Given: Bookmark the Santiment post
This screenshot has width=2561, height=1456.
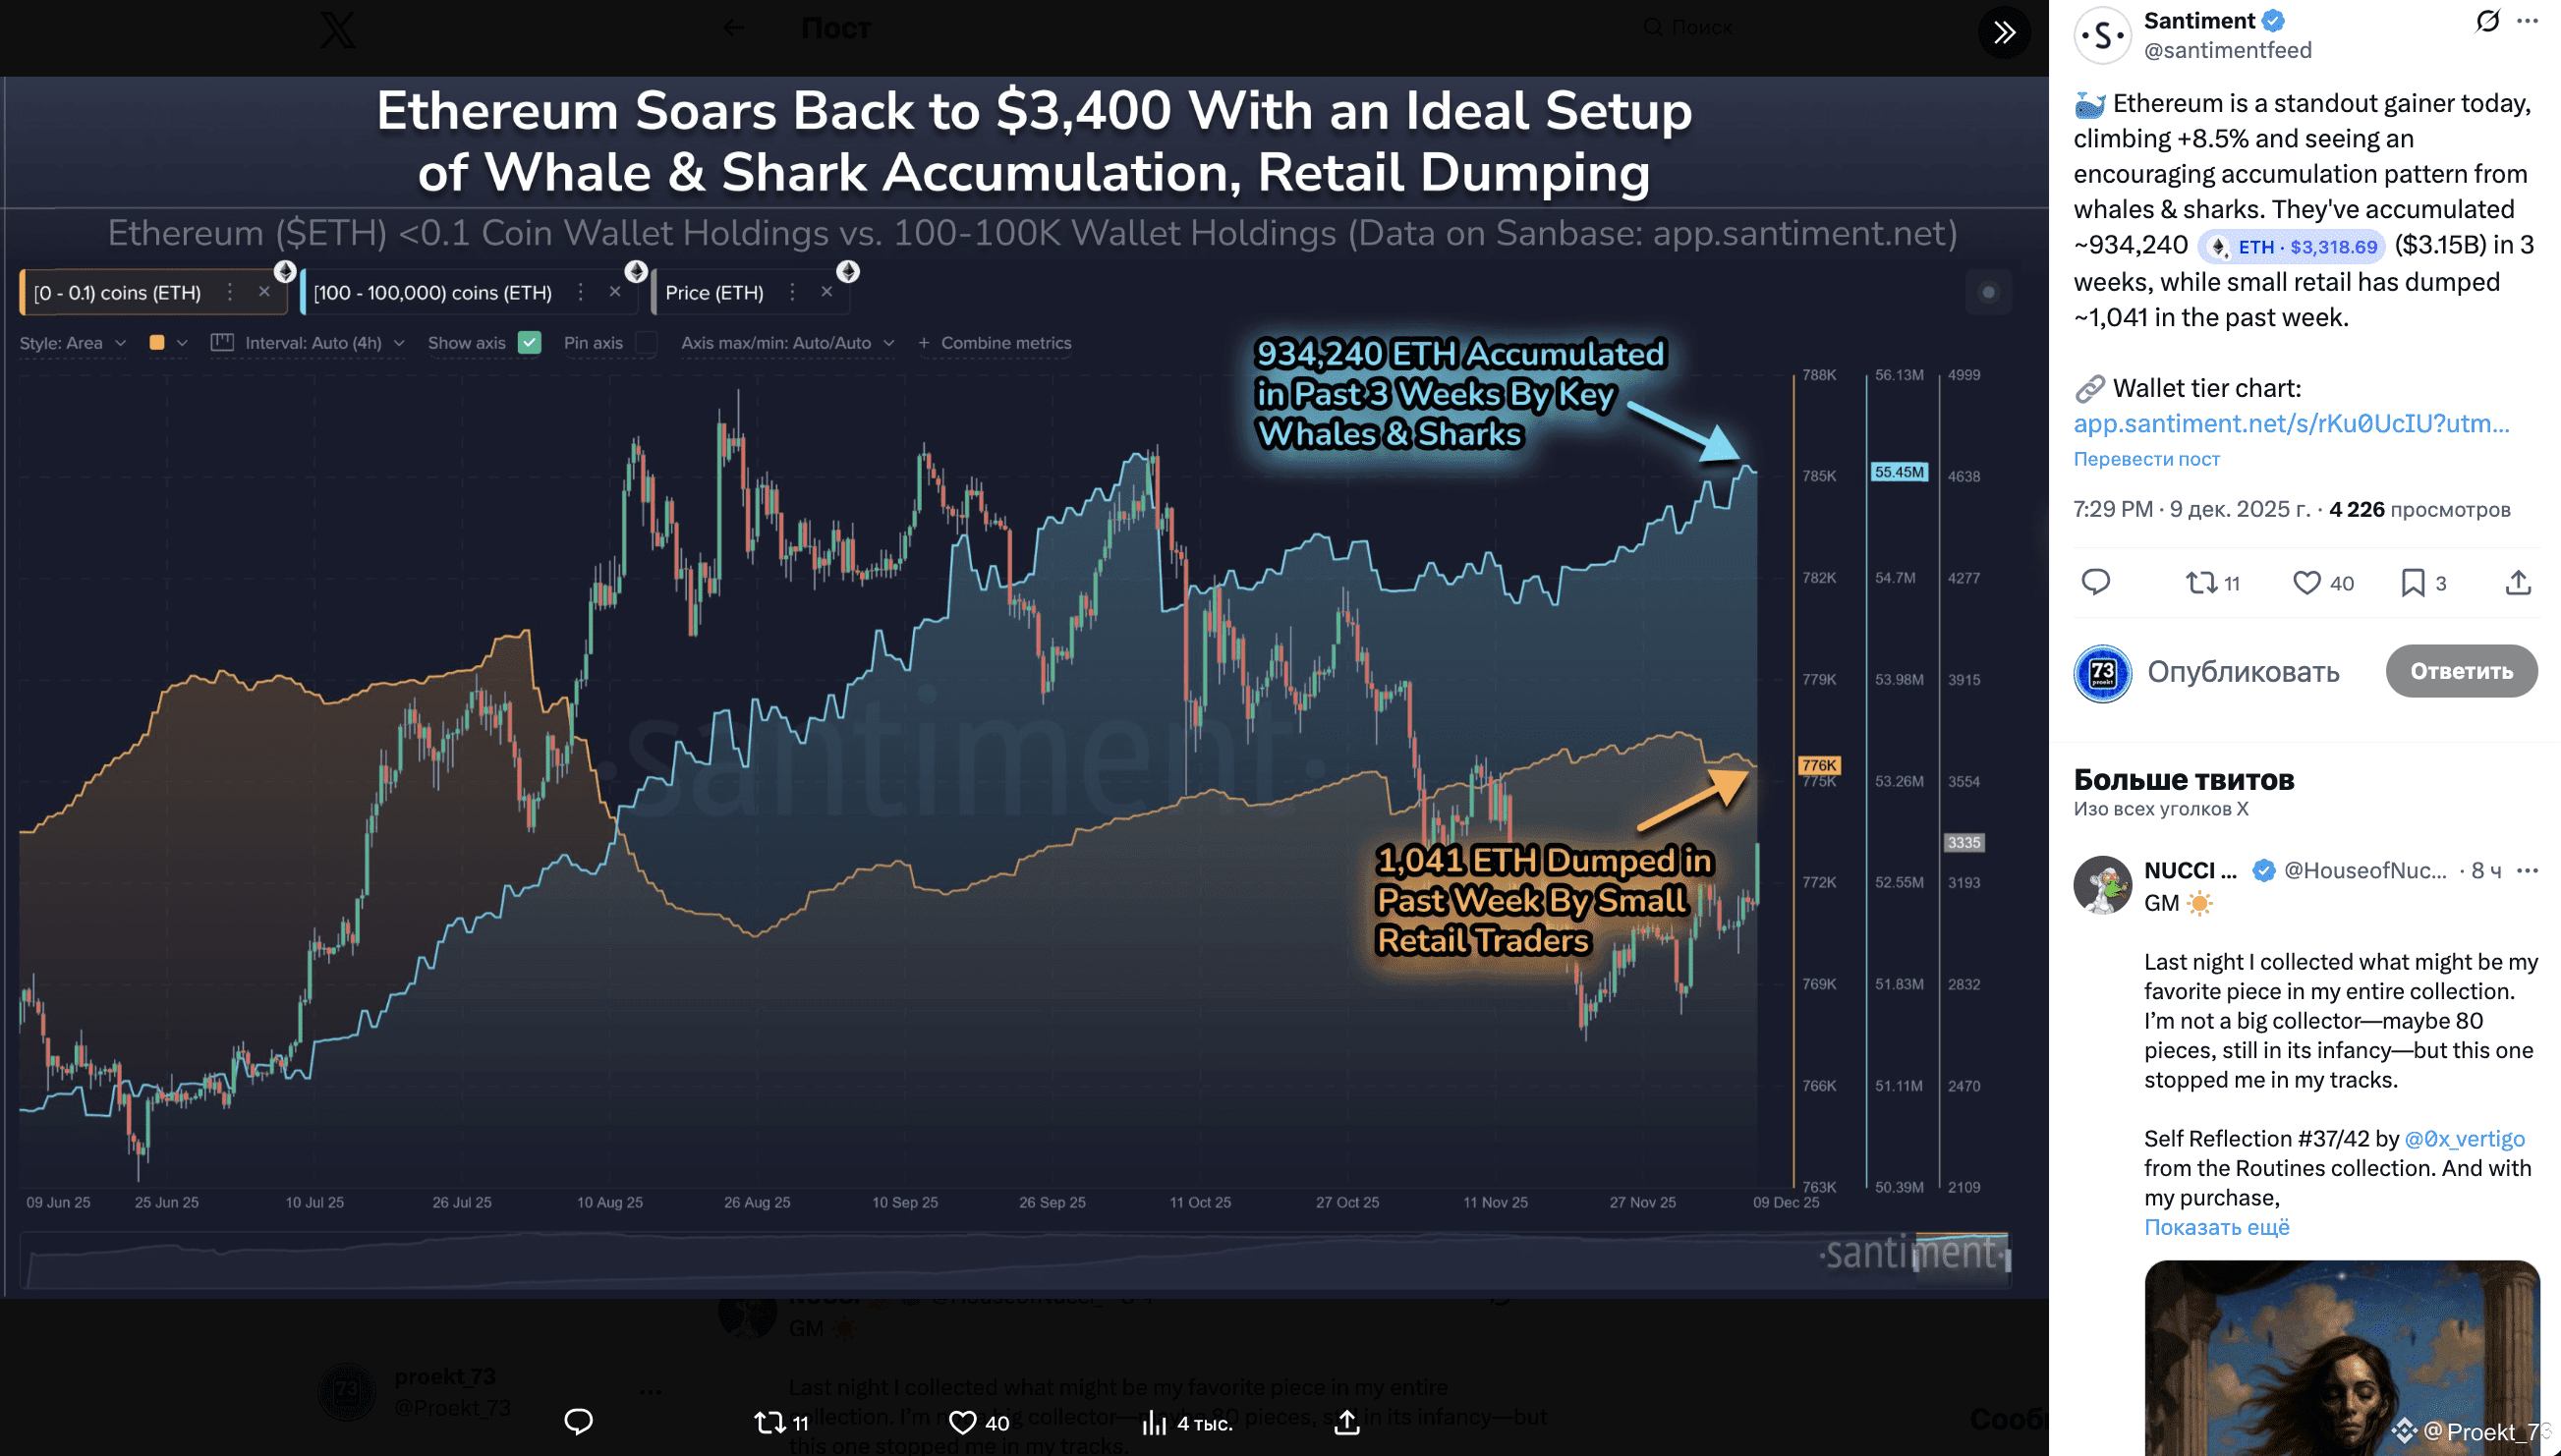Looking at the screenshot, I should (x=2412, y=582).
